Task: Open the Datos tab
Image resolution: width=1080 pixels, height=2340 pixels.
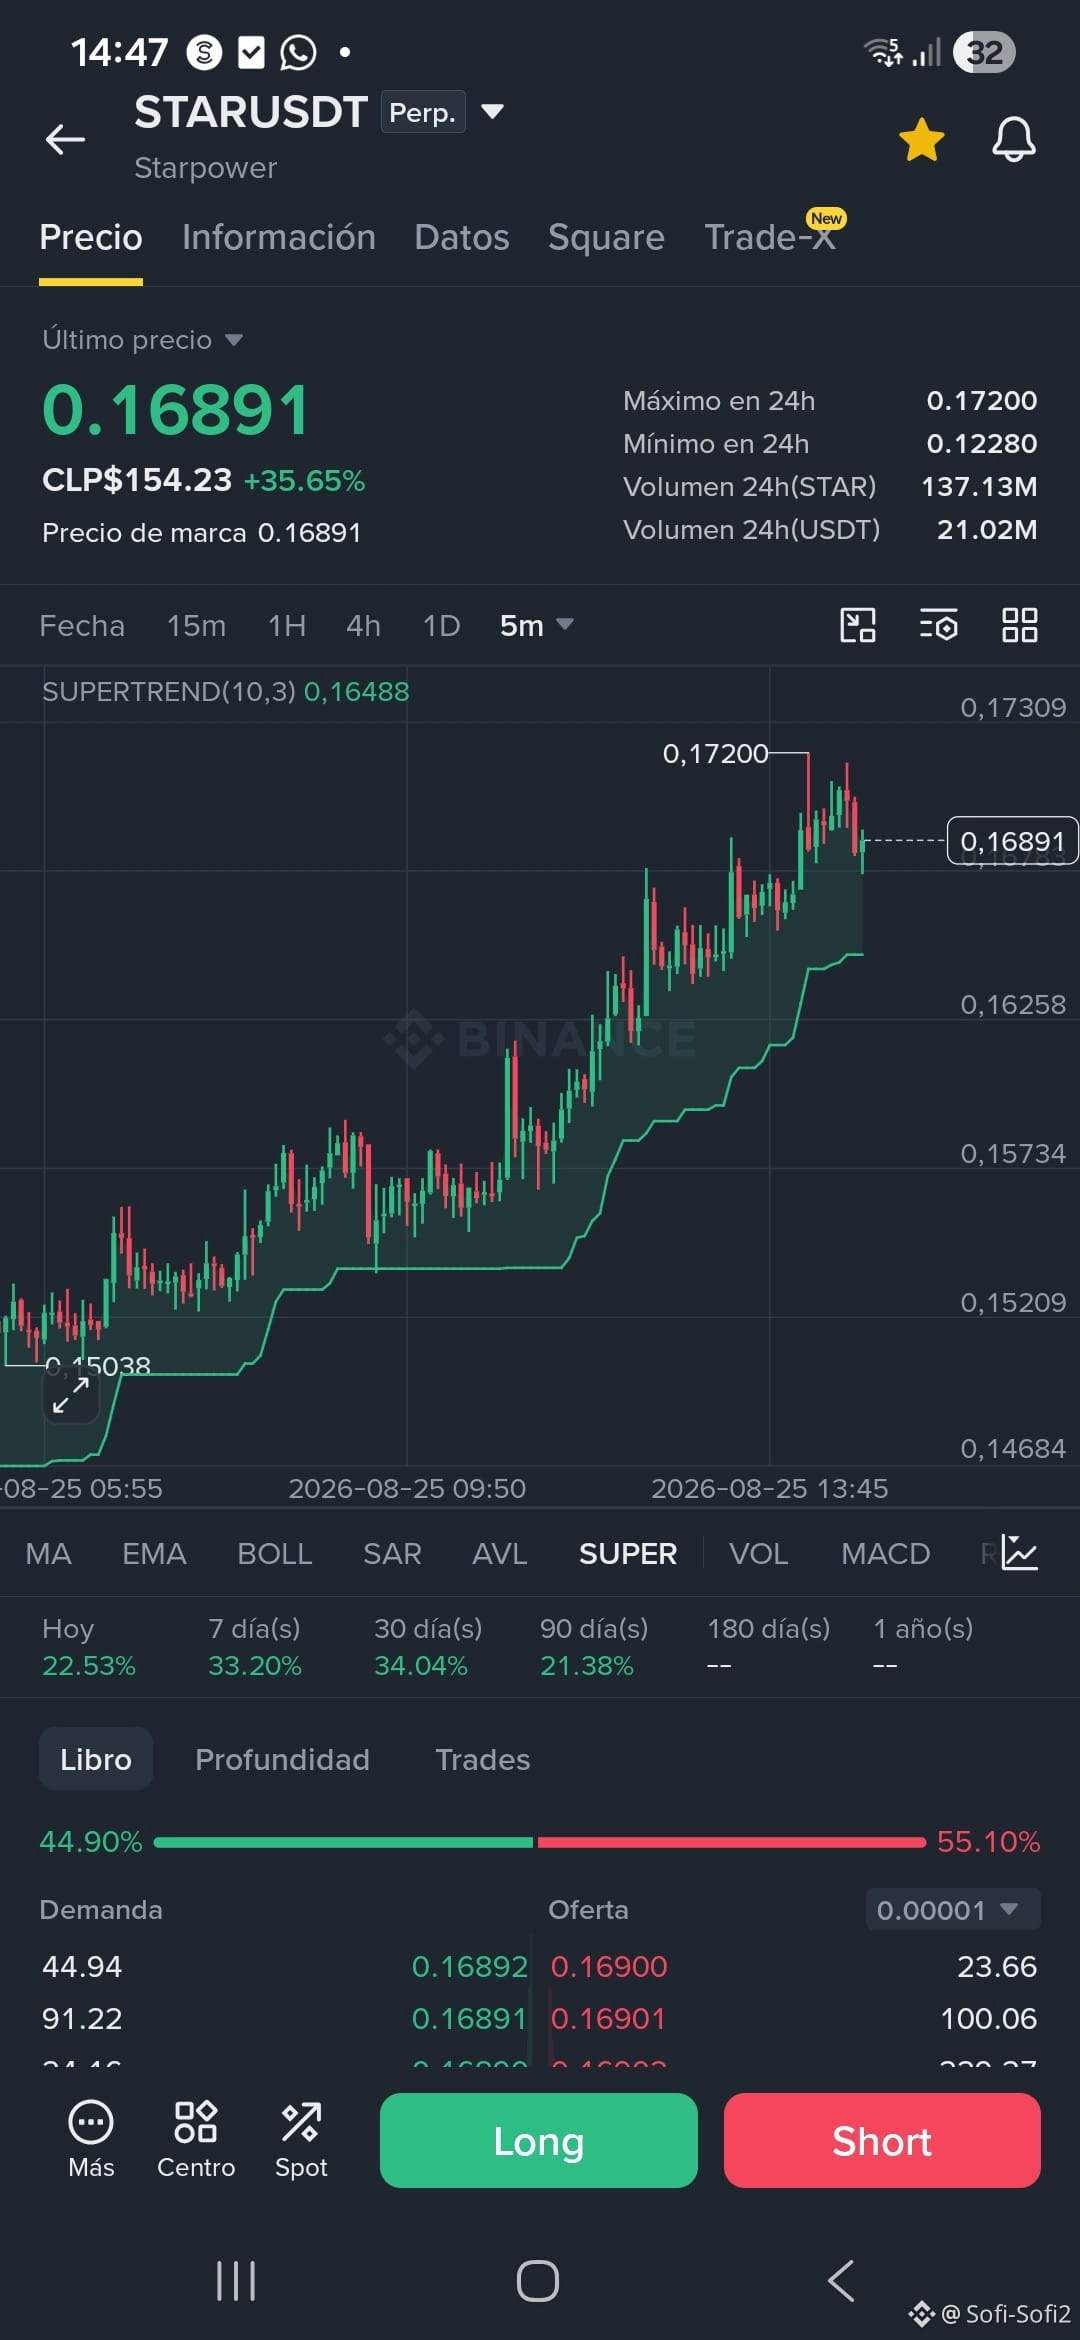Action: click(462, 237)
